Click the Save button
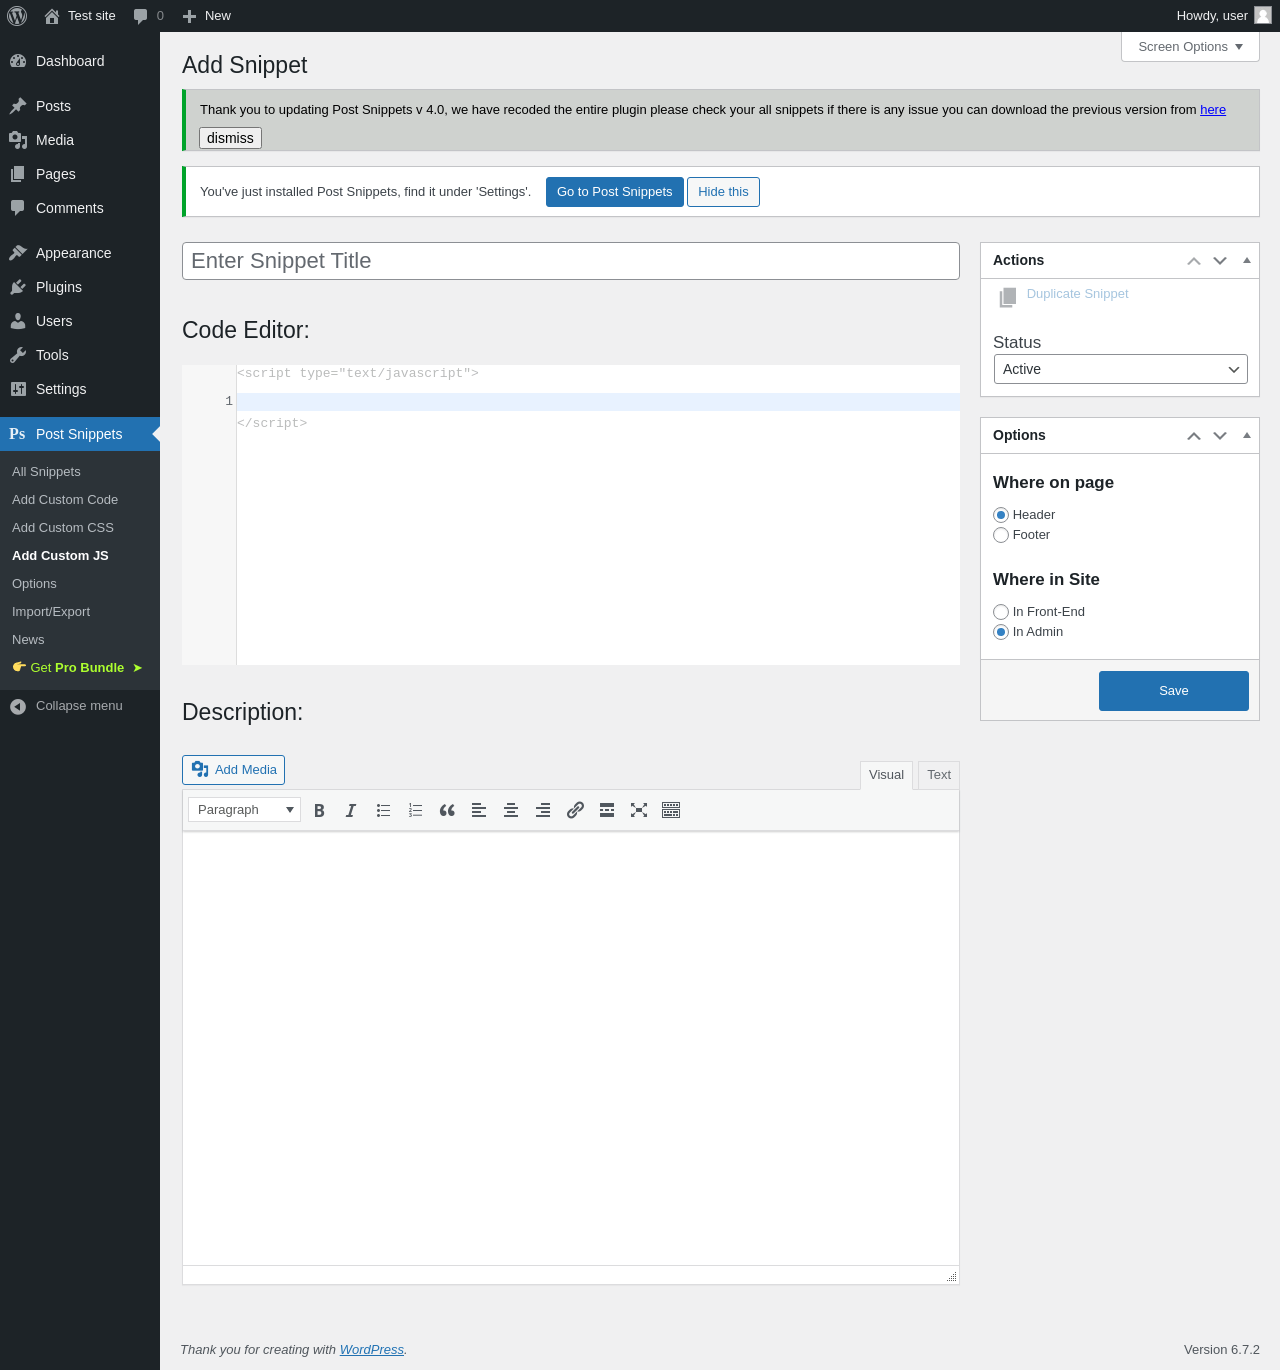This screenshot has height=1370, width=1280. (x=1174, y=691)
